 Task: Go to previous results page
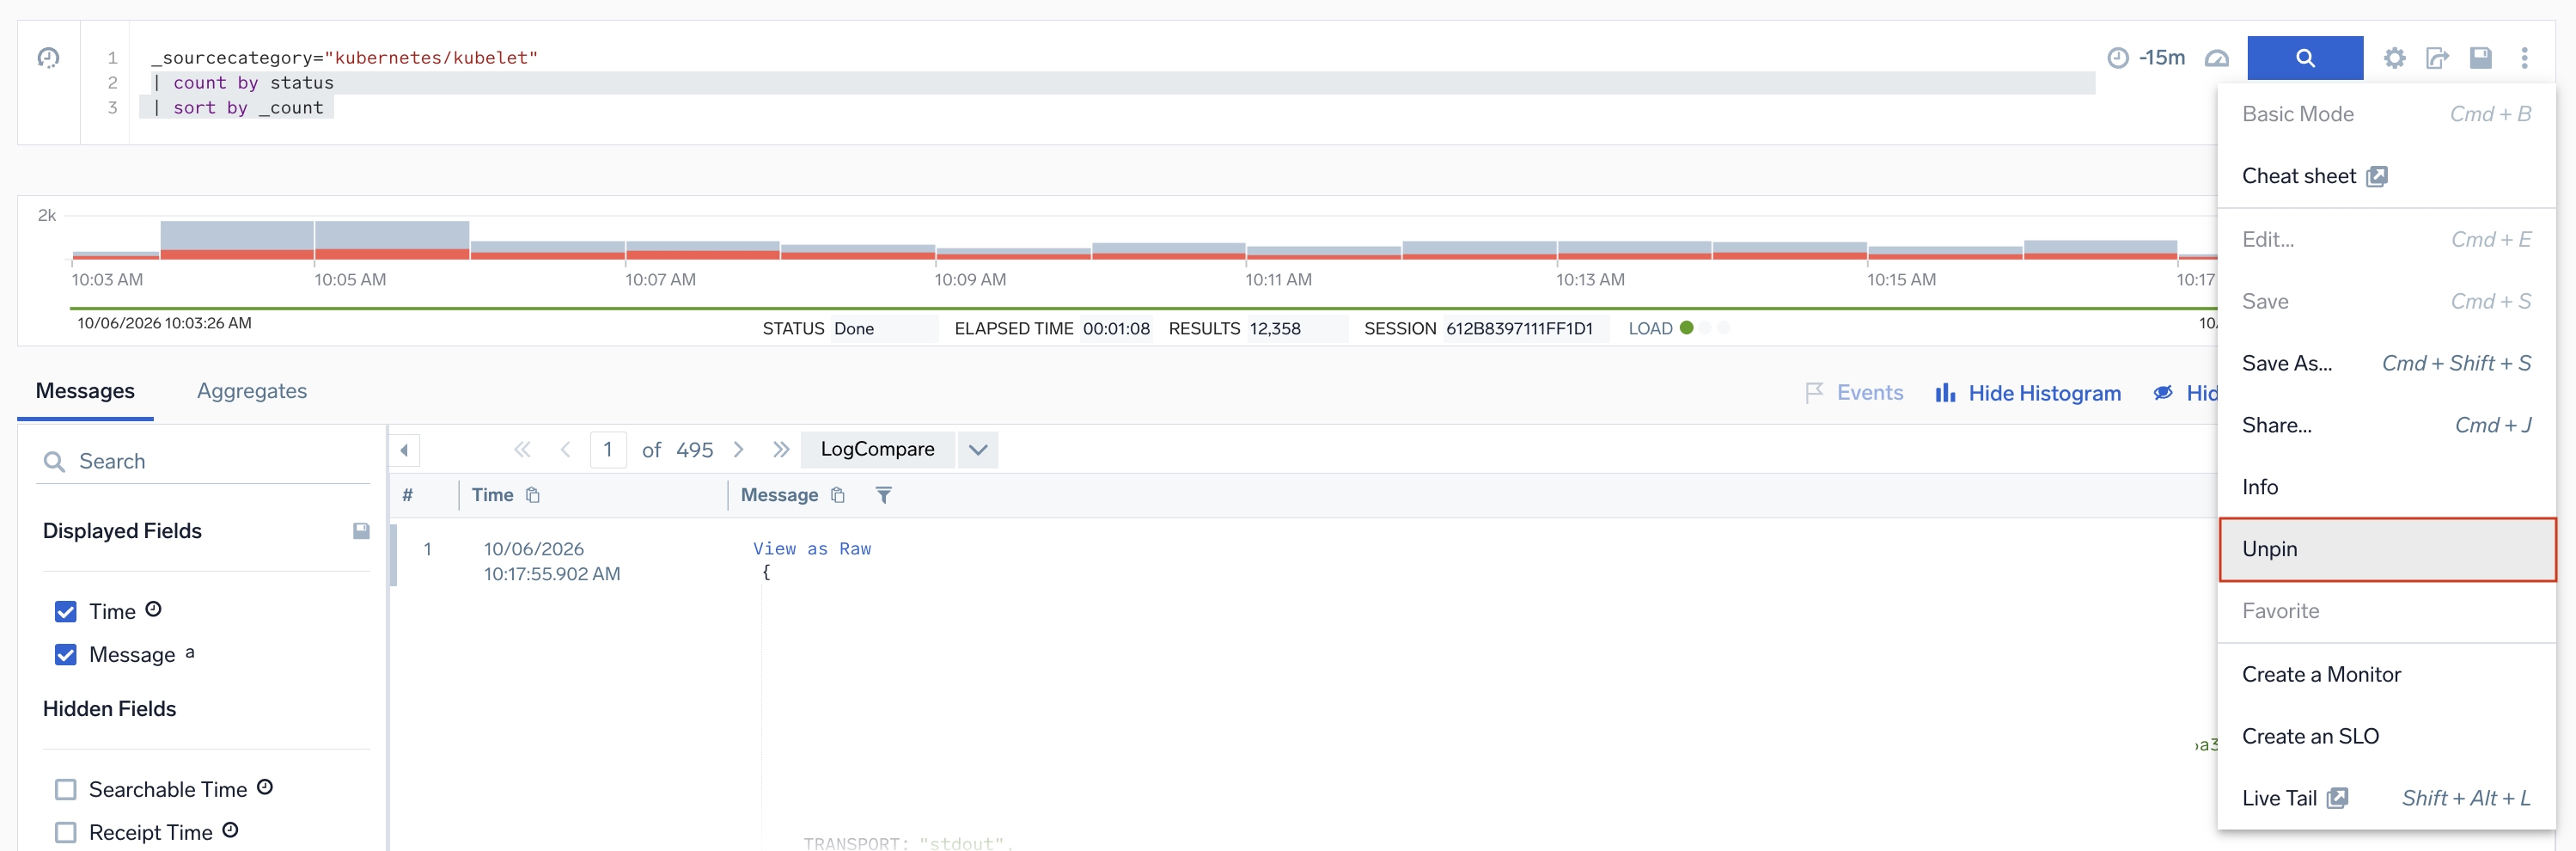point(566,450)
